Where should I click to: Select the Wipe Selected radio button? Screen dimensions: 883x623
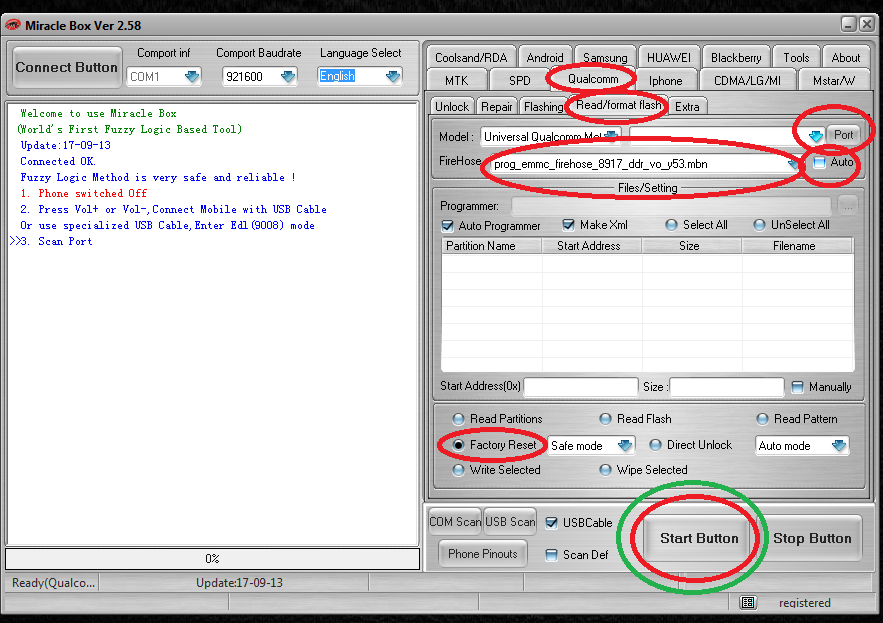(x=605, y=470)
